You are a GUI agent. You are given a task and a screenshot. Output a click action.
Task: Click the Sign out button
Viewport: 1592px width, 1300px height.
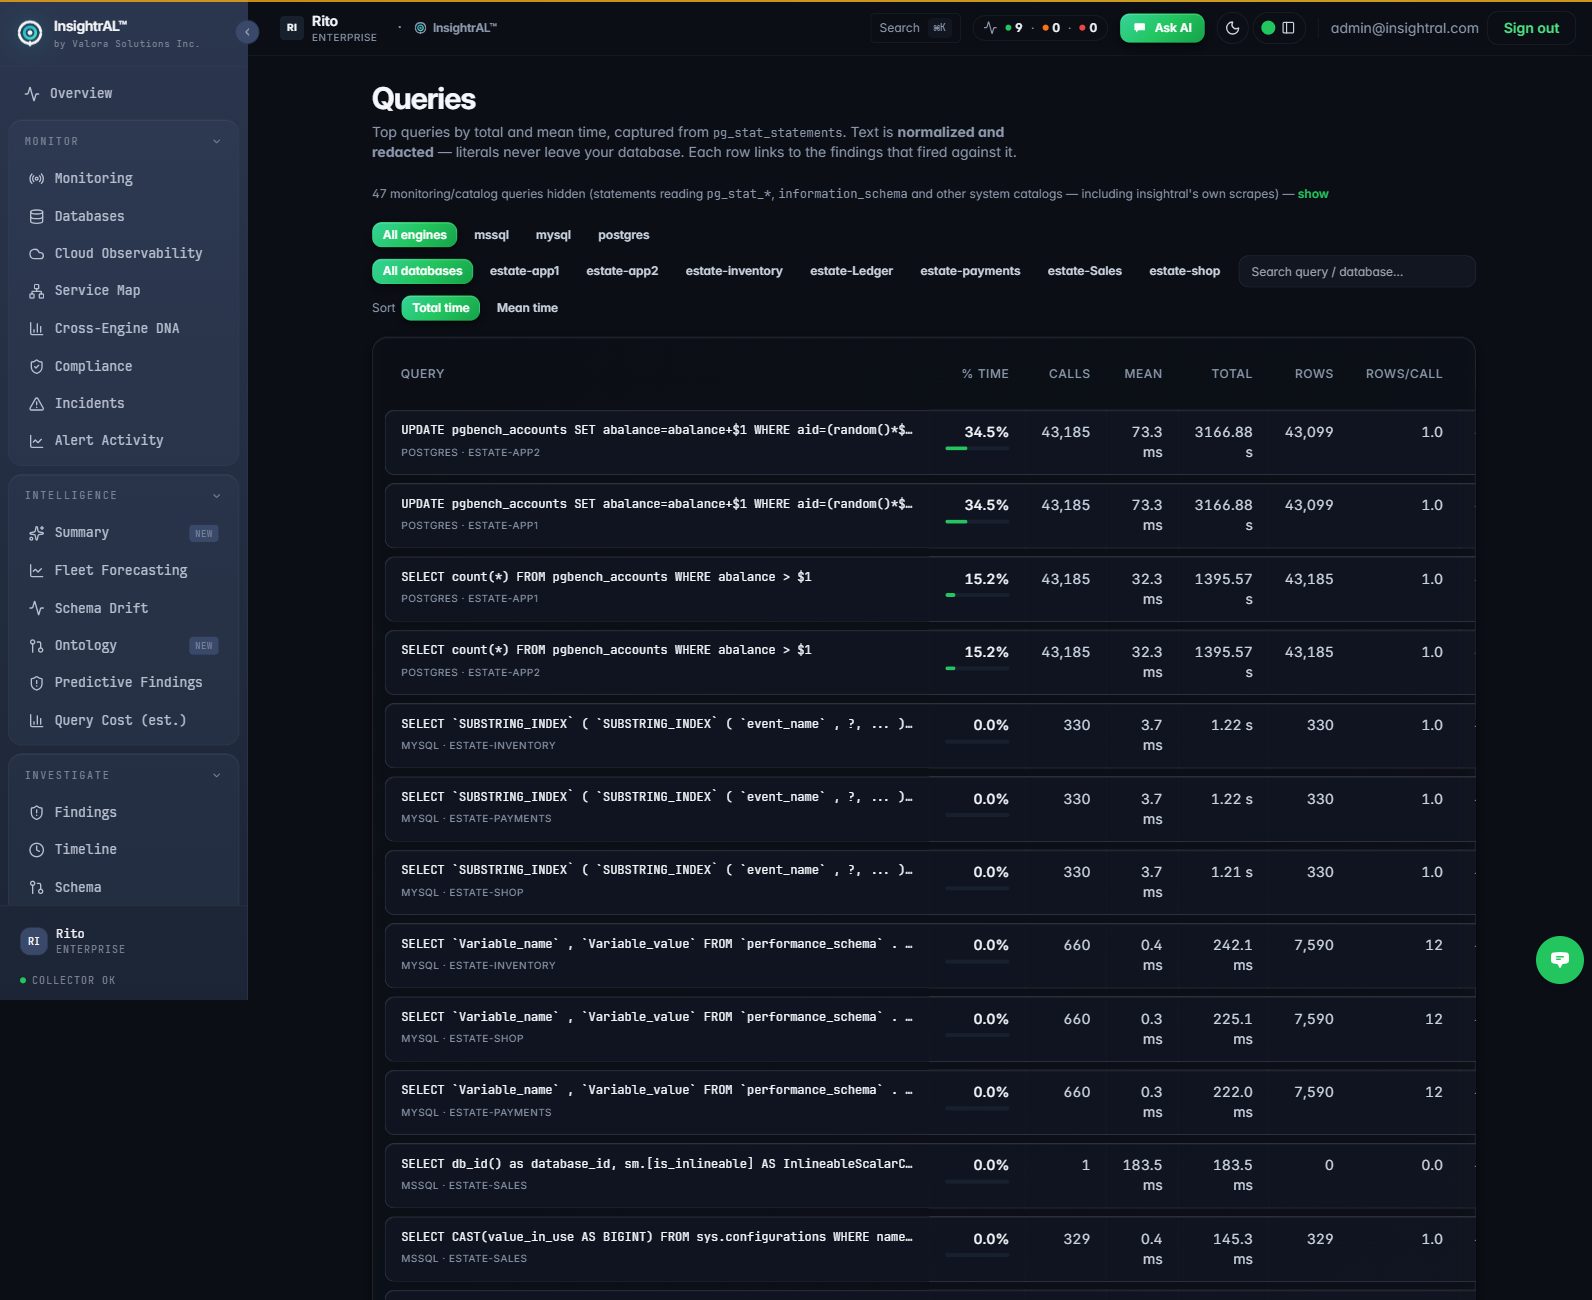[1531, 28]
